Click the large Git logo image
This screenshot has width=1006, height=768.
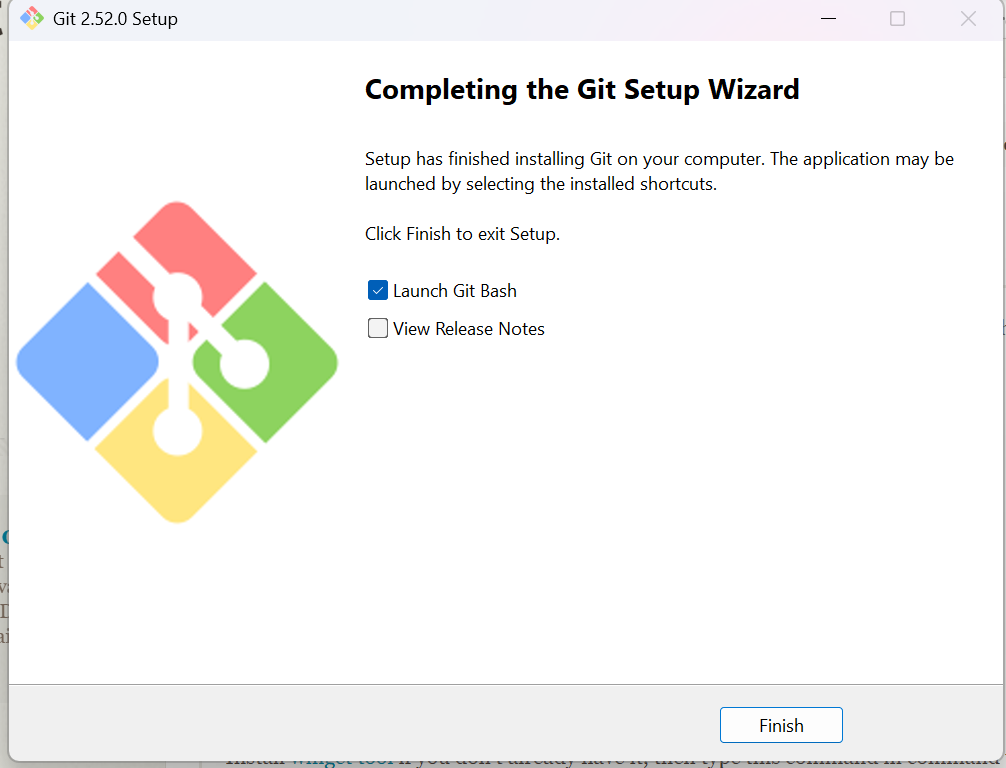coord(177,363)
